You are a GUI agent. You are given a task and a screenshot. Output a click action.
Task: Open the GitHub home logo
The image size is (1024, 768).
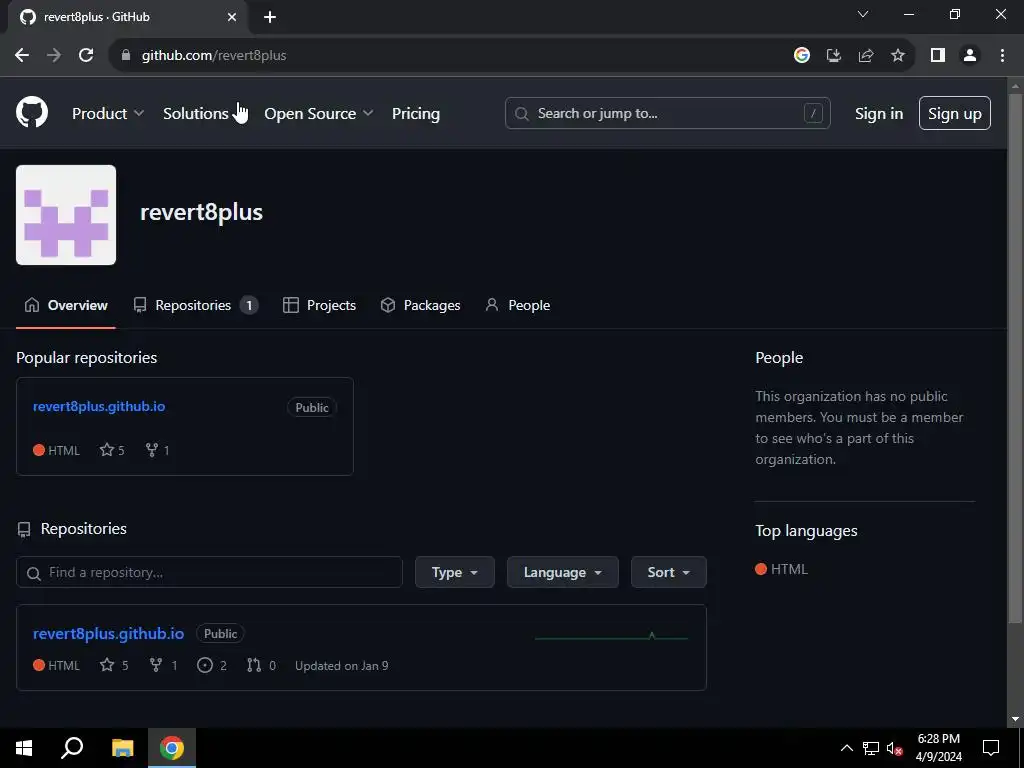[32, 112]
